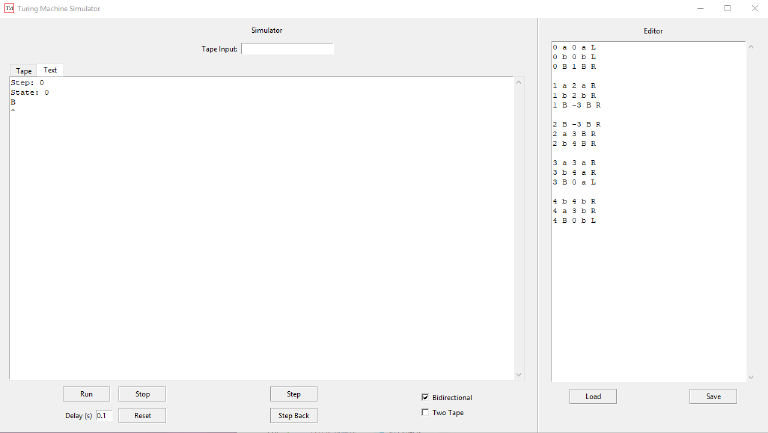Load a machine file via Load button
This screenshot has width=768, height=433.
point(593,396)
